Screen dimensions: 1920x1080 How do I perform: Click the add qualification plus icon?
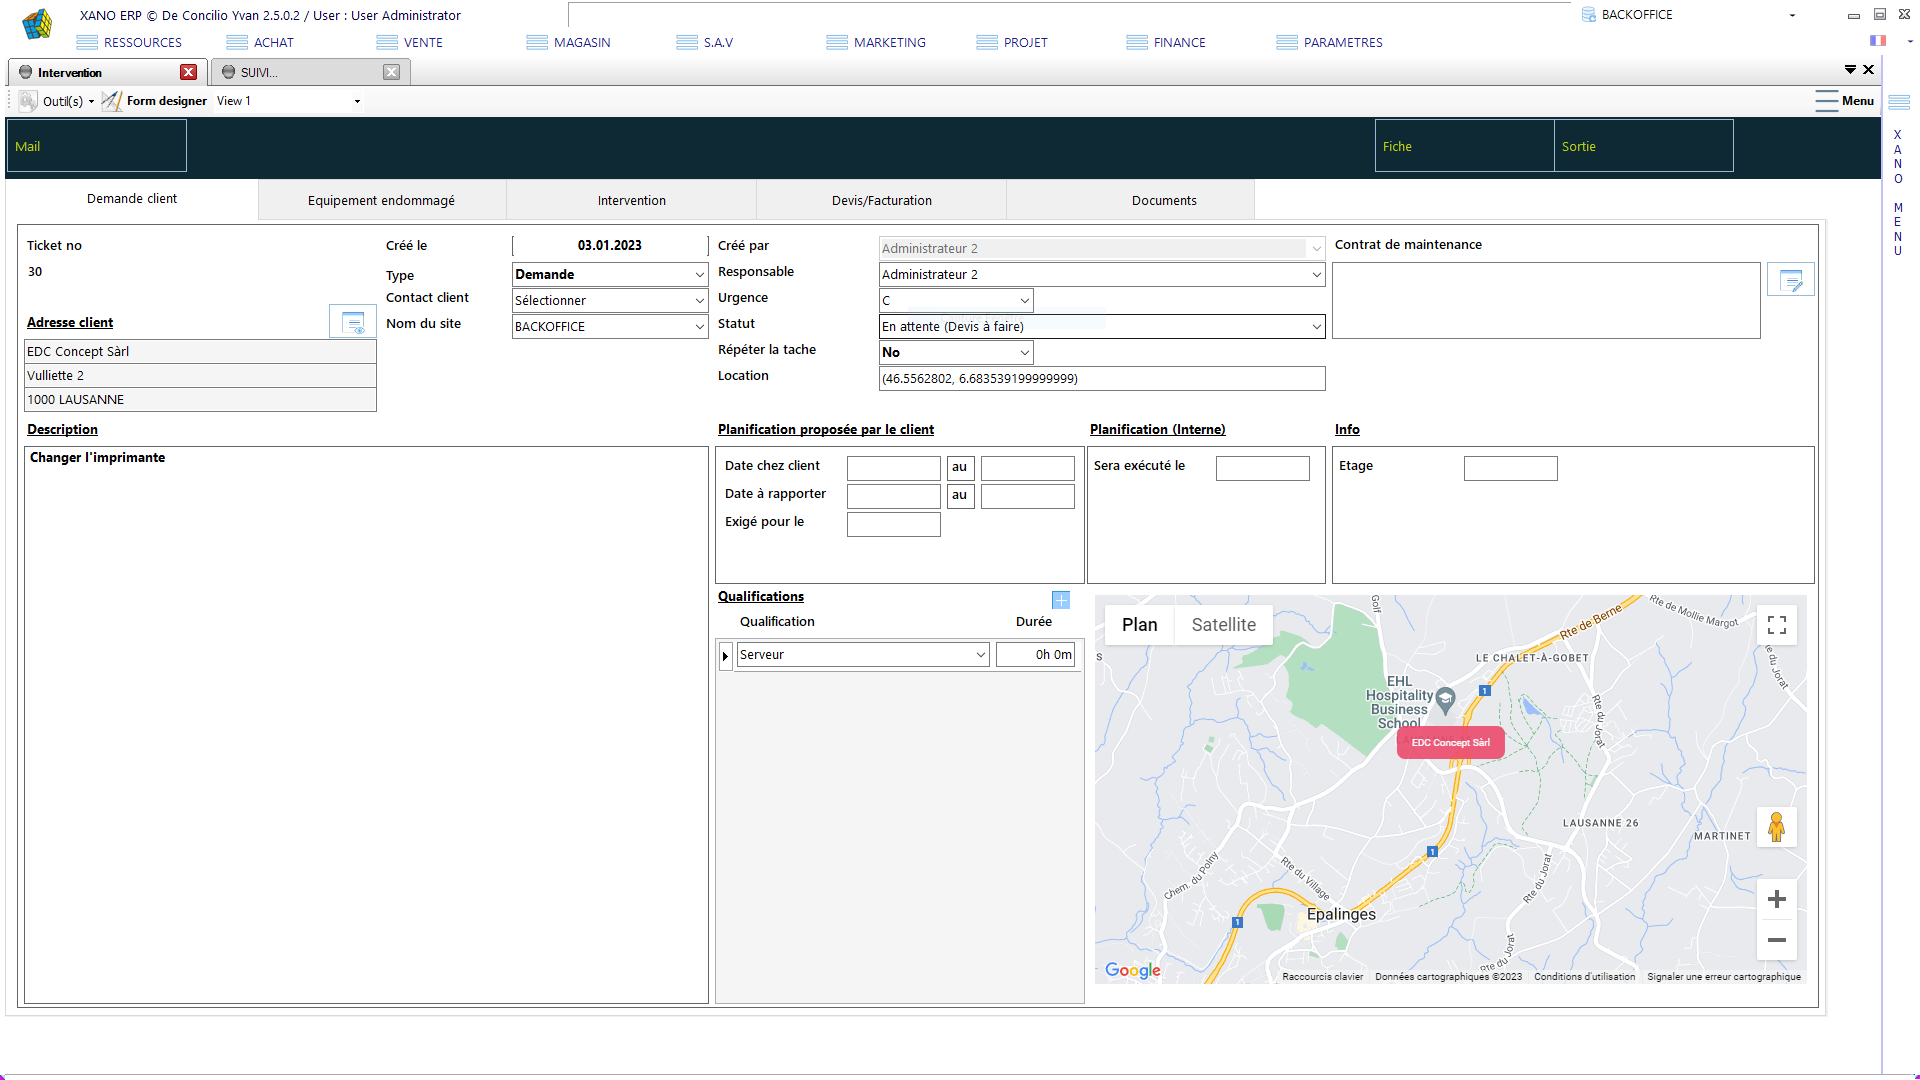1061,600
